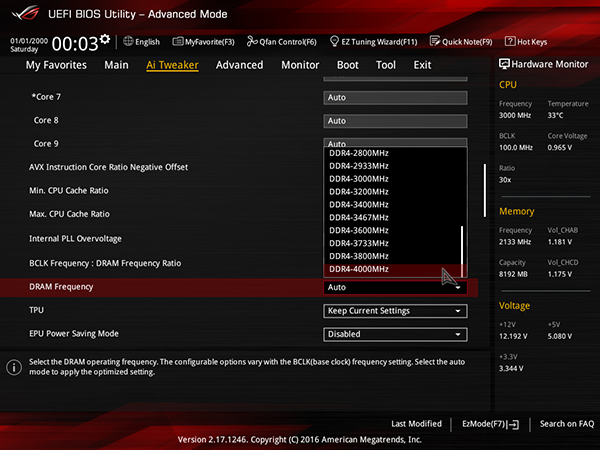Select BCLK Frequency : DRAM Frequency Ratio
600x450 pixels.
tap(105, 263)
